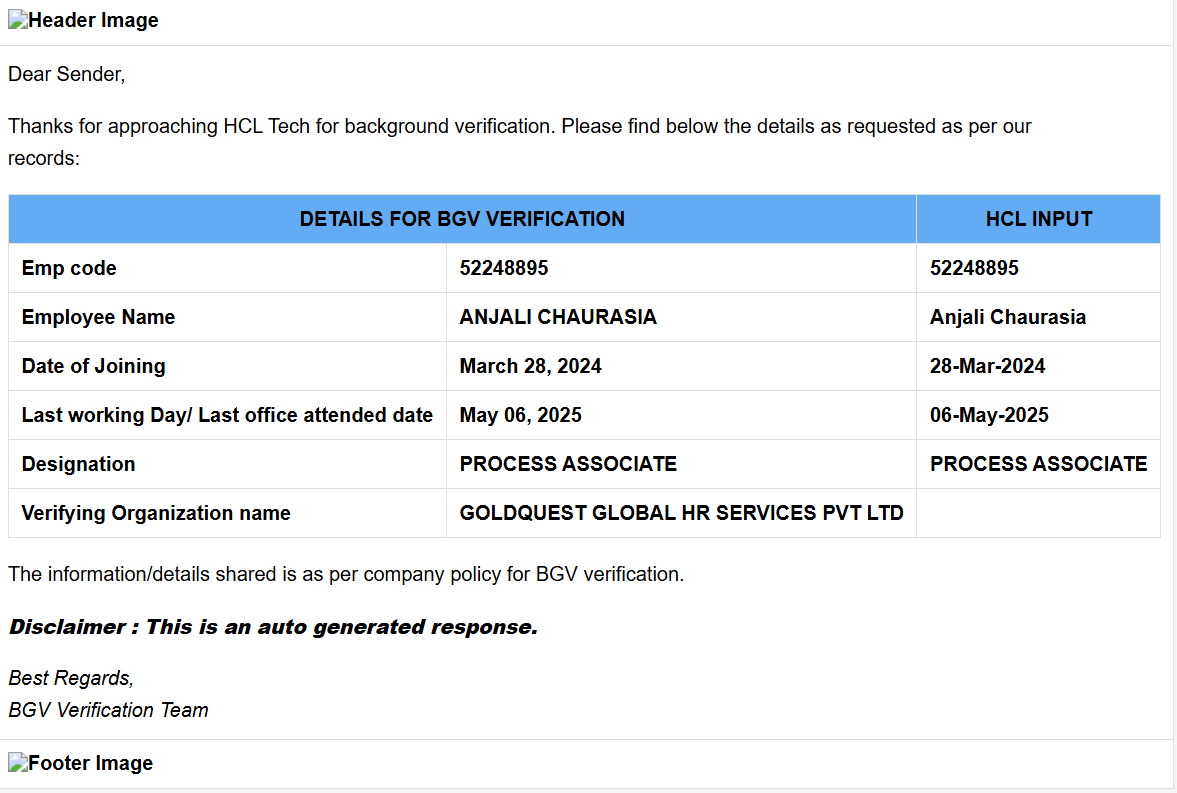1177x793 pixels.
Task: Select the uppercase "ANJALI CHAURASIA" cell
Action: tap(558, 317)
